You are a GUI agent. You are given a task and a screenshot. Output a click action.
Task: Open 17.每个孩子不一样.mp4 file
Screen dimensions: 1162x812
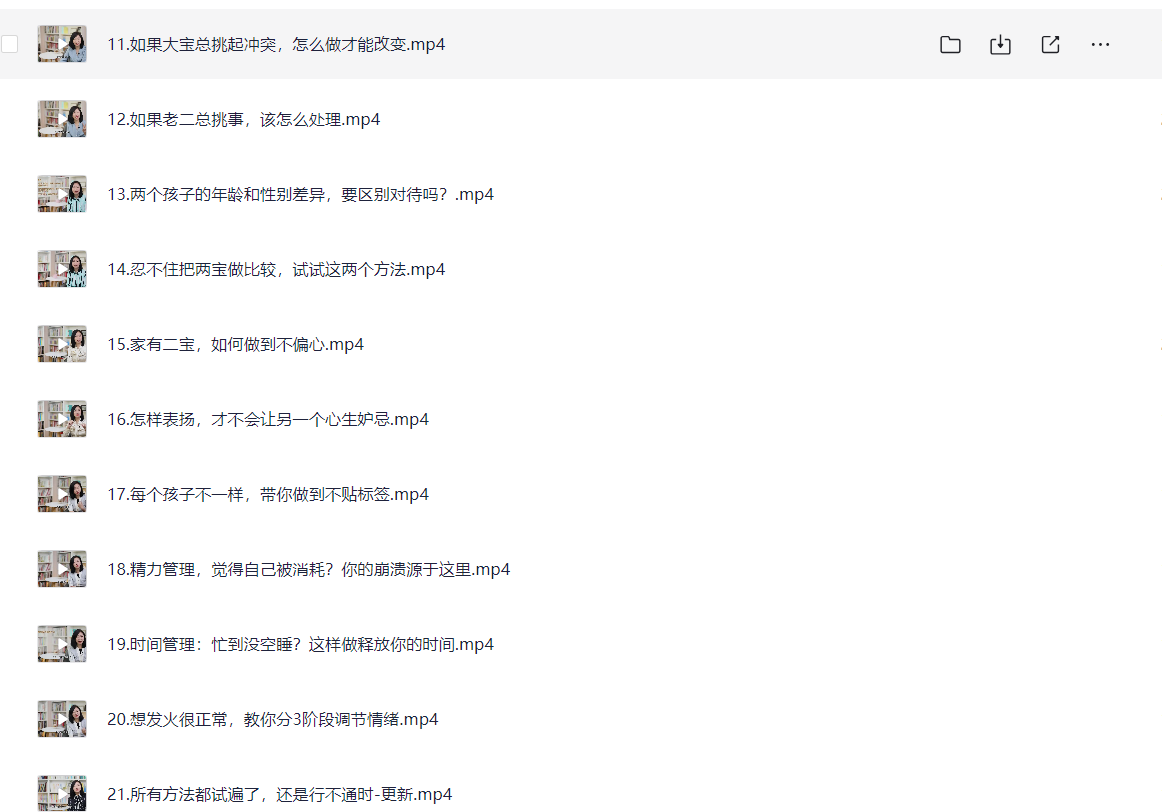point(268,494)
